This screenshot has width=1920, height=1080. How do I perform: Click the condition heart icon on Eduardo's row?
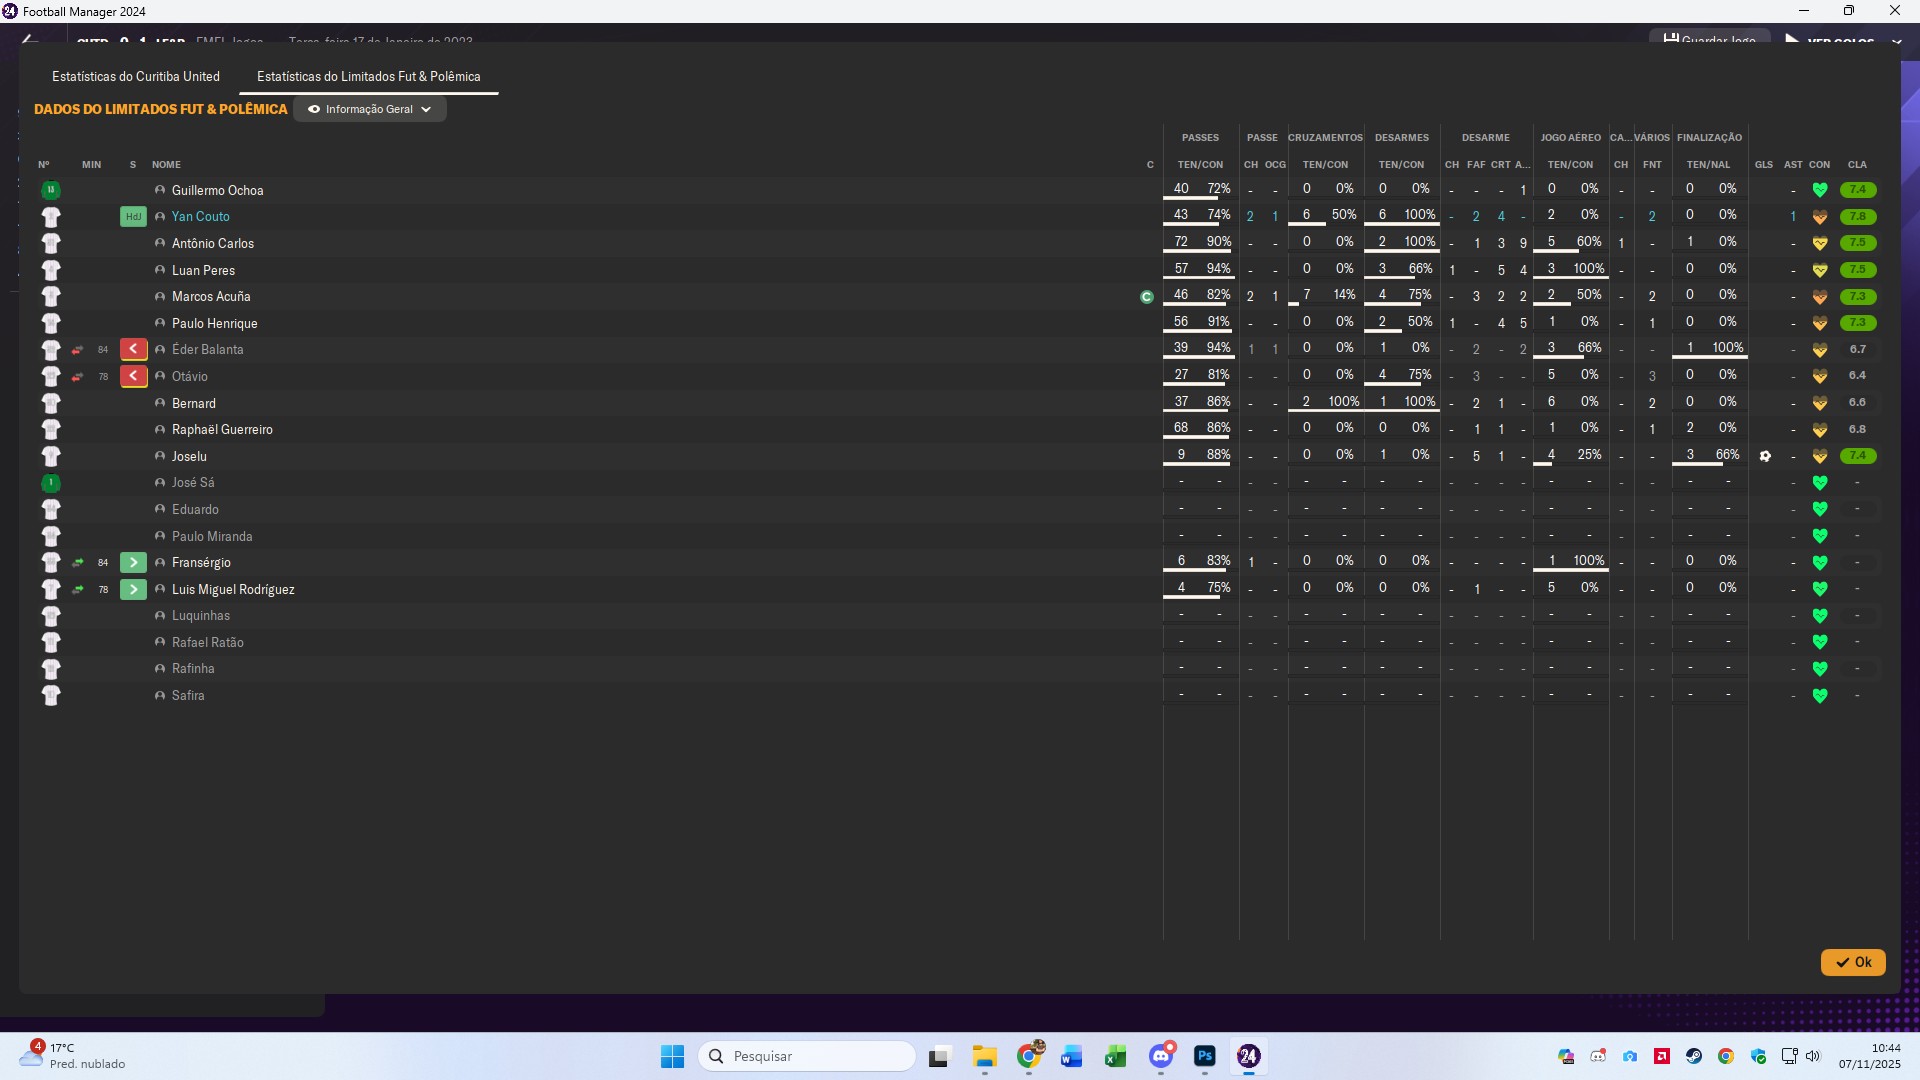1820,509
